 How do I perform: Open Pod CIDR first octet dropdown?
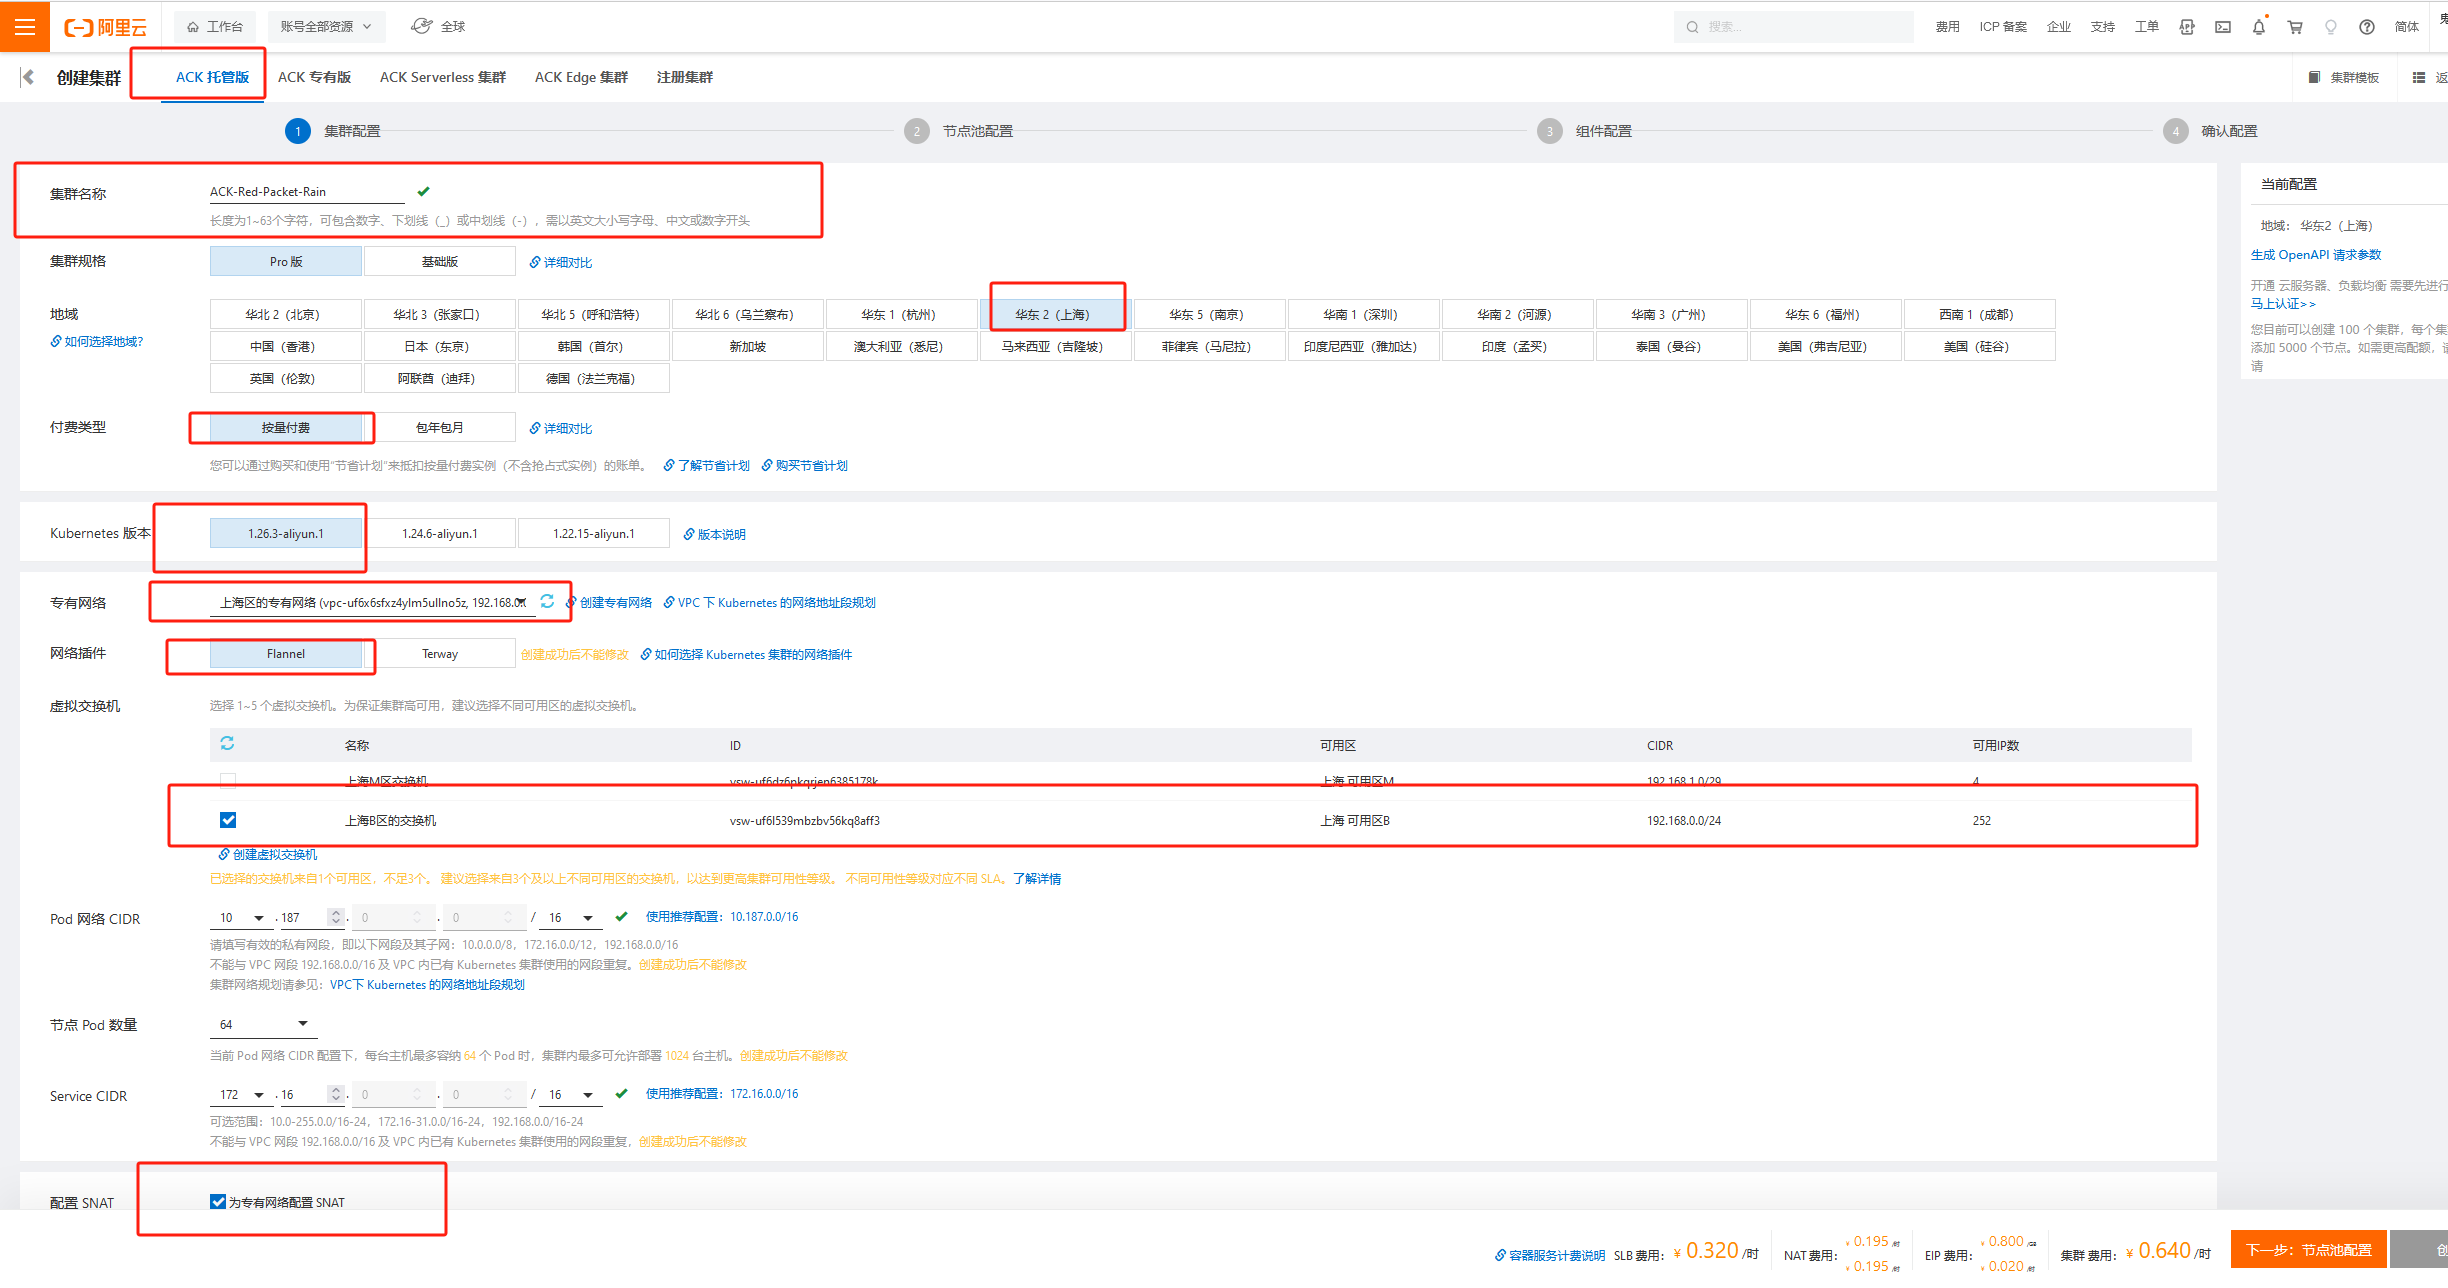(242, 917)
